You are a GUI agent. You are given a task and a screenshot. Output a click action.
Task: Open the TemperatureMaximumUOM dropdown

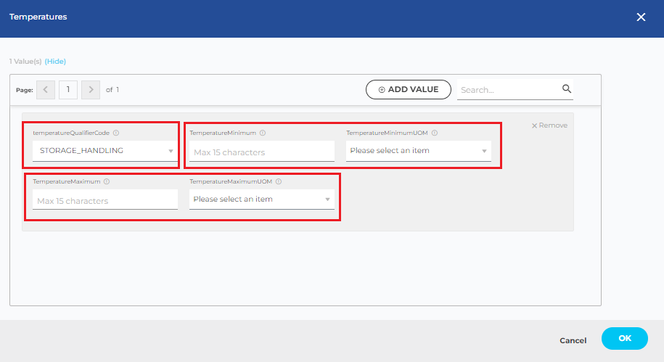(x=262, y=199)
